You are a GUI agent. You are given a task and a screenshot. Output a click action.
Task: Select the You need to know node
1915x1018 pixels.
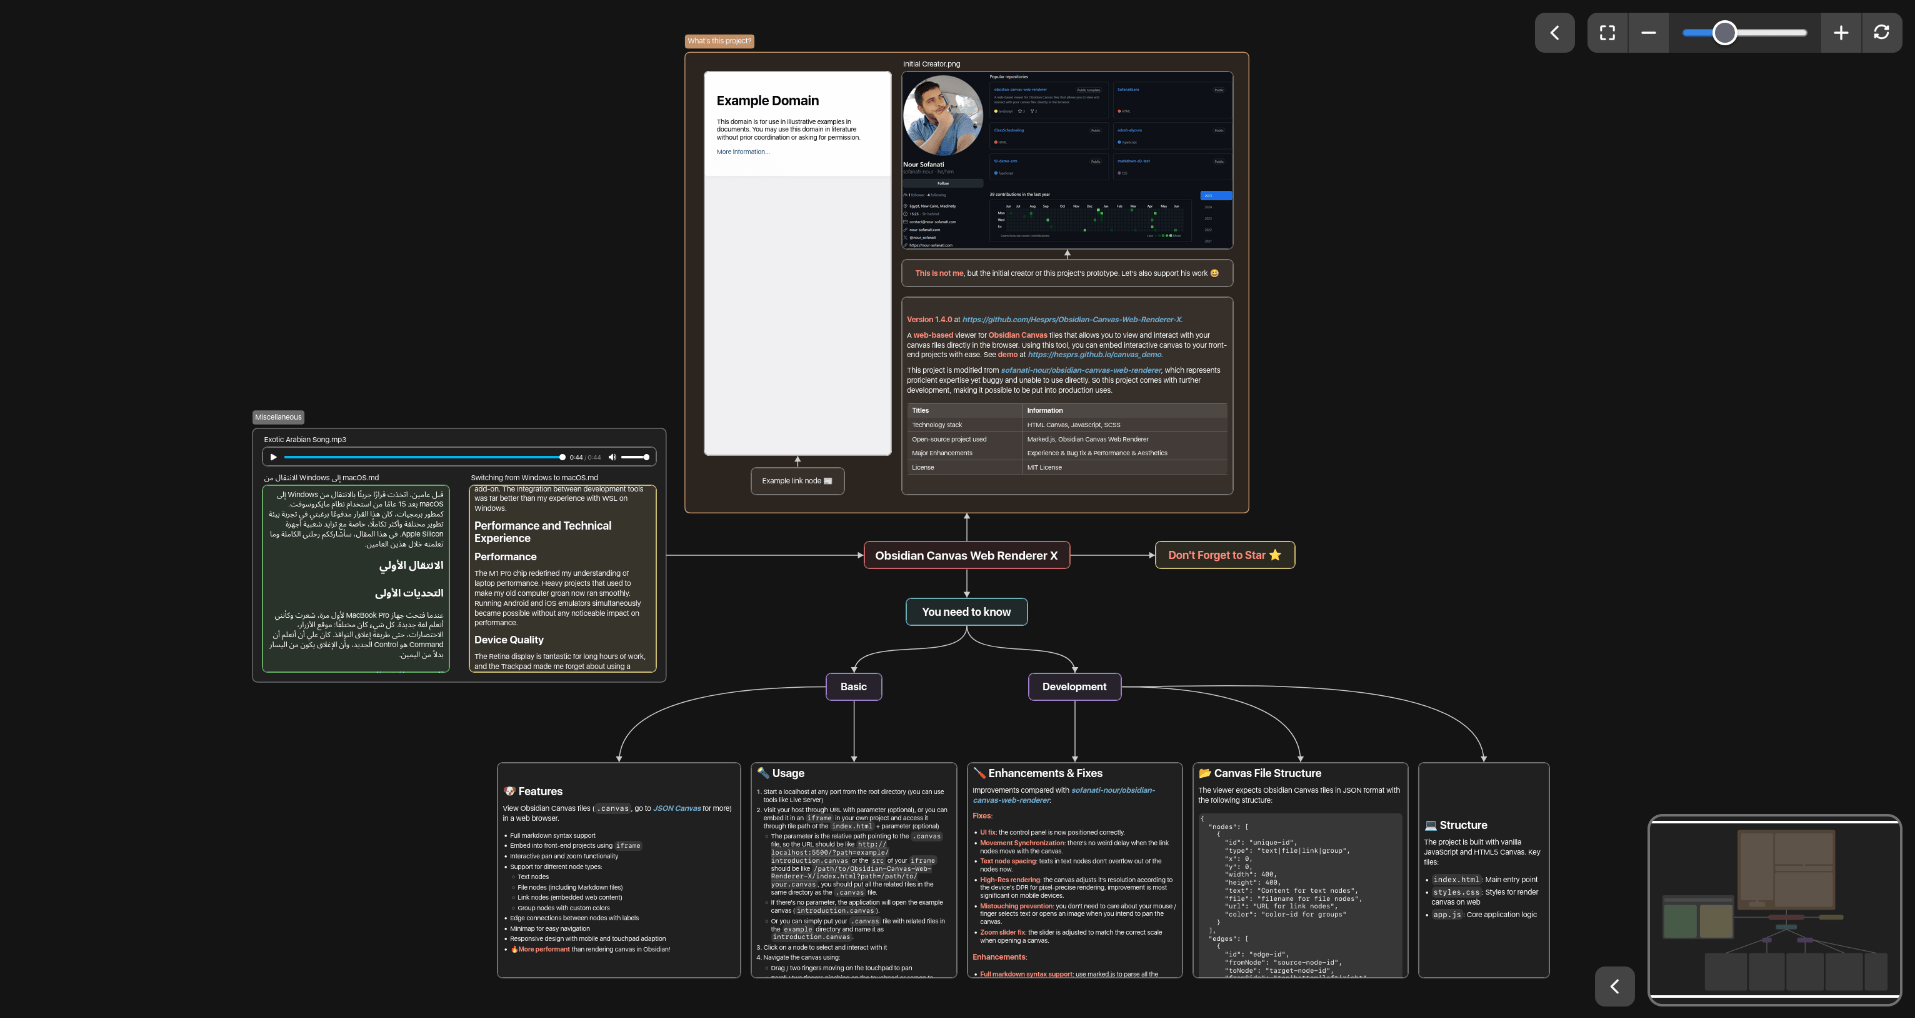click(x=965, y=611)
